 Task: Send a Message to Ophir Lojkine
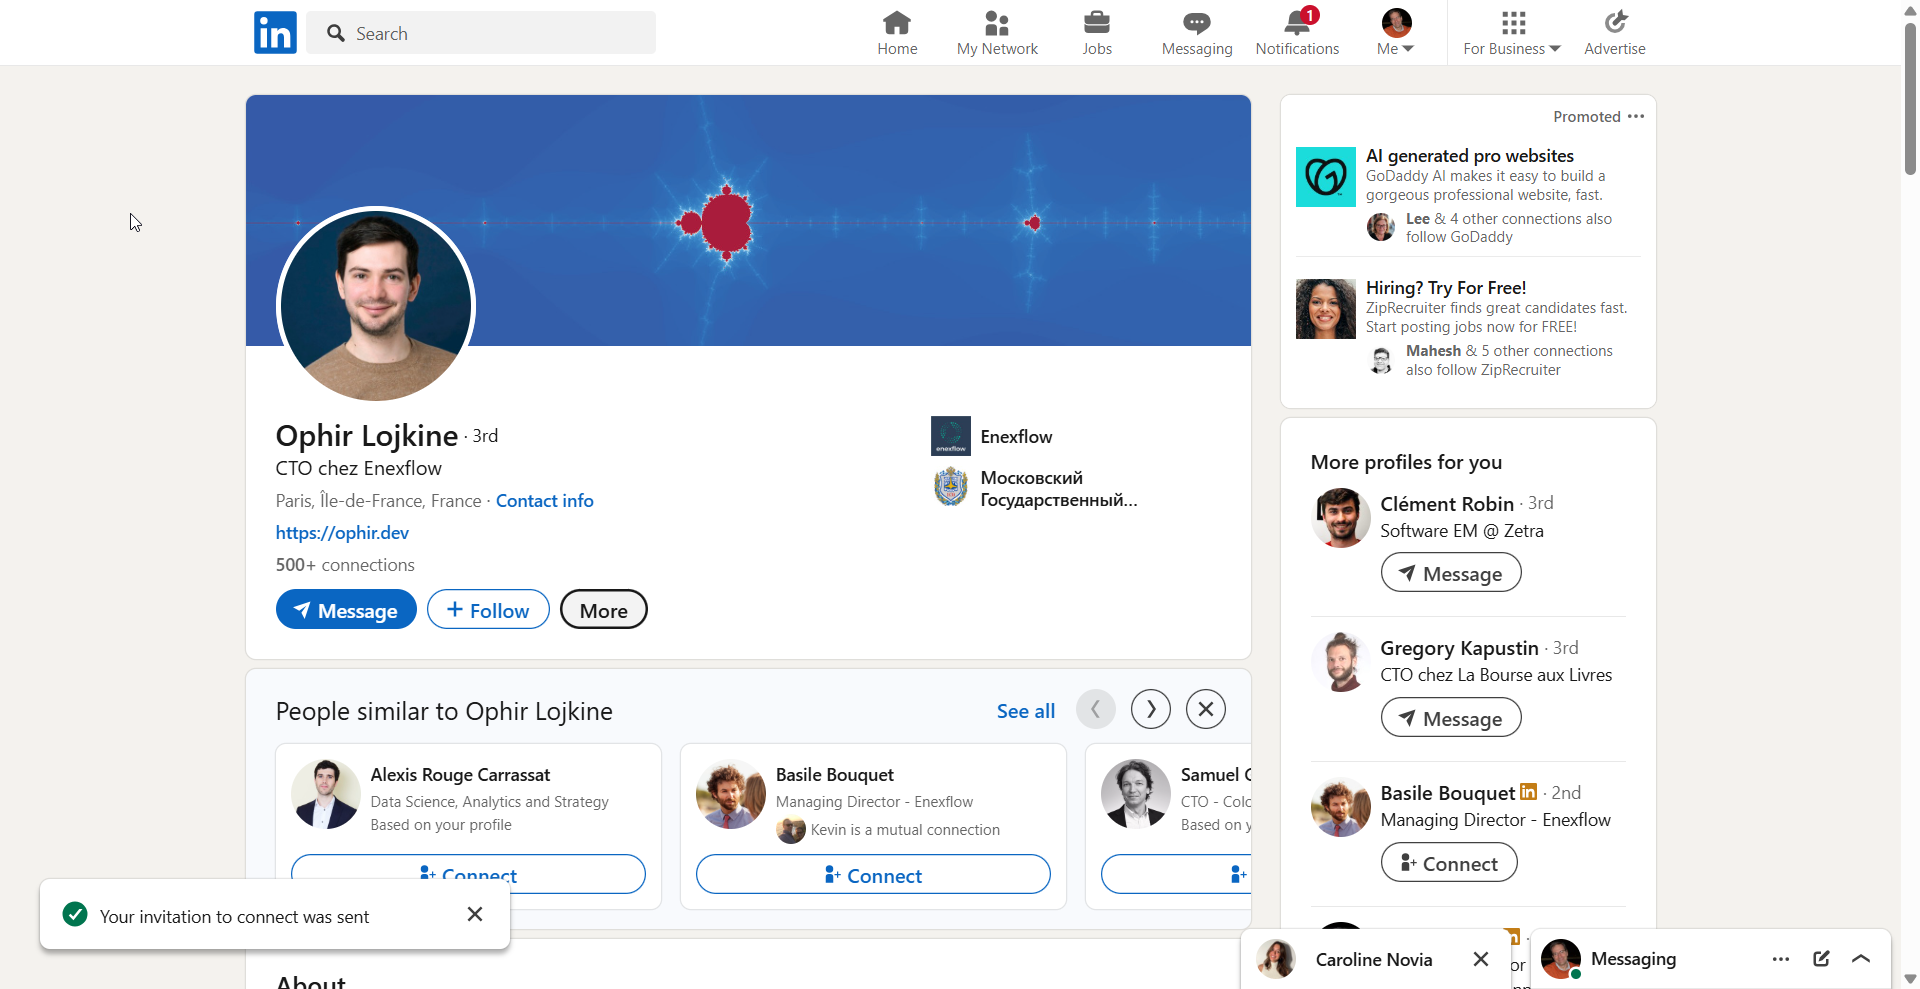tap(346, 610)
